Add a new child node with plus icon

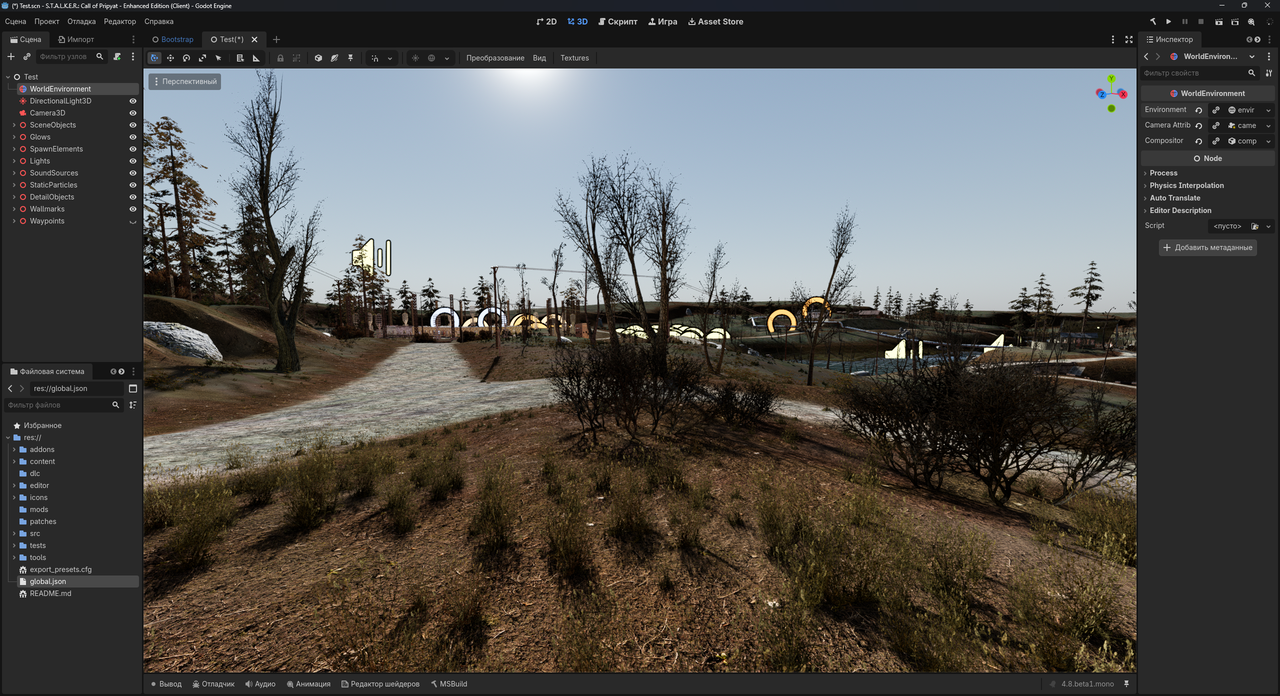[x=11, y=57]
